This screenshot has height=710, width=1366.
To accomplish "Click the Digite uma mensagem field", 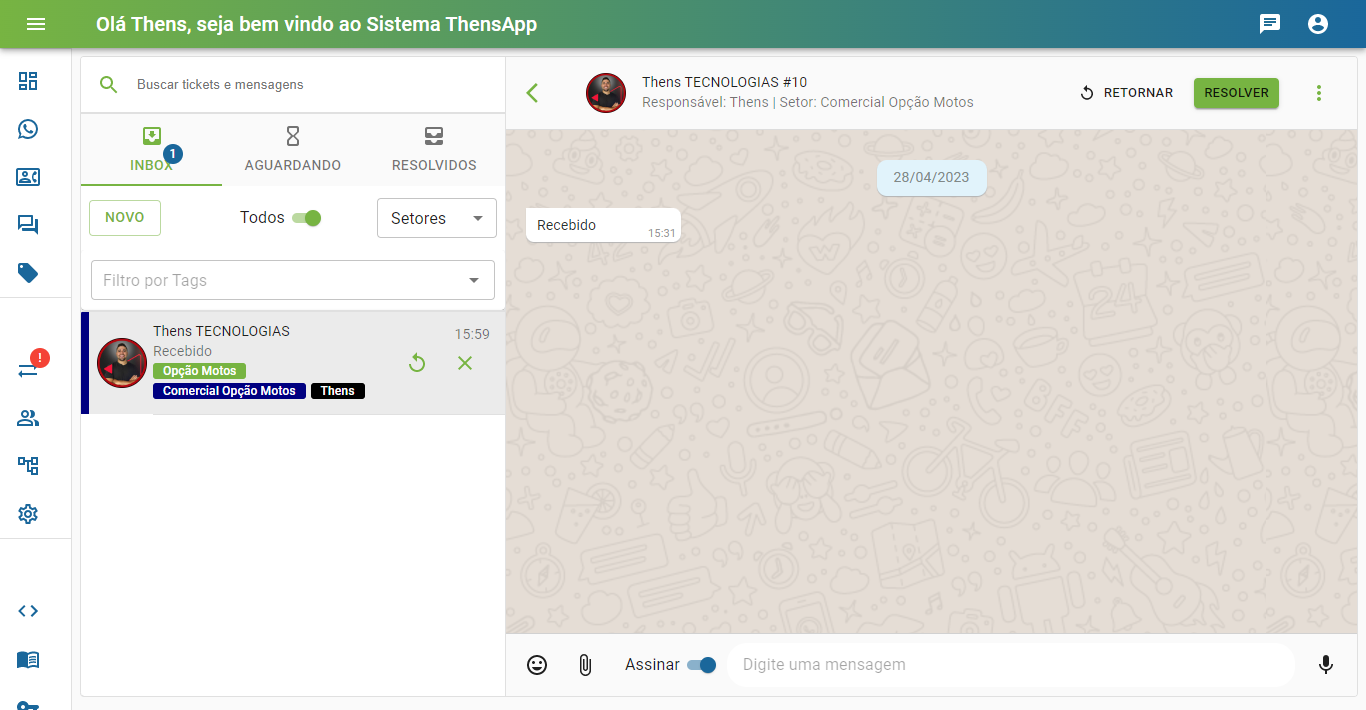I will 1010,665.
